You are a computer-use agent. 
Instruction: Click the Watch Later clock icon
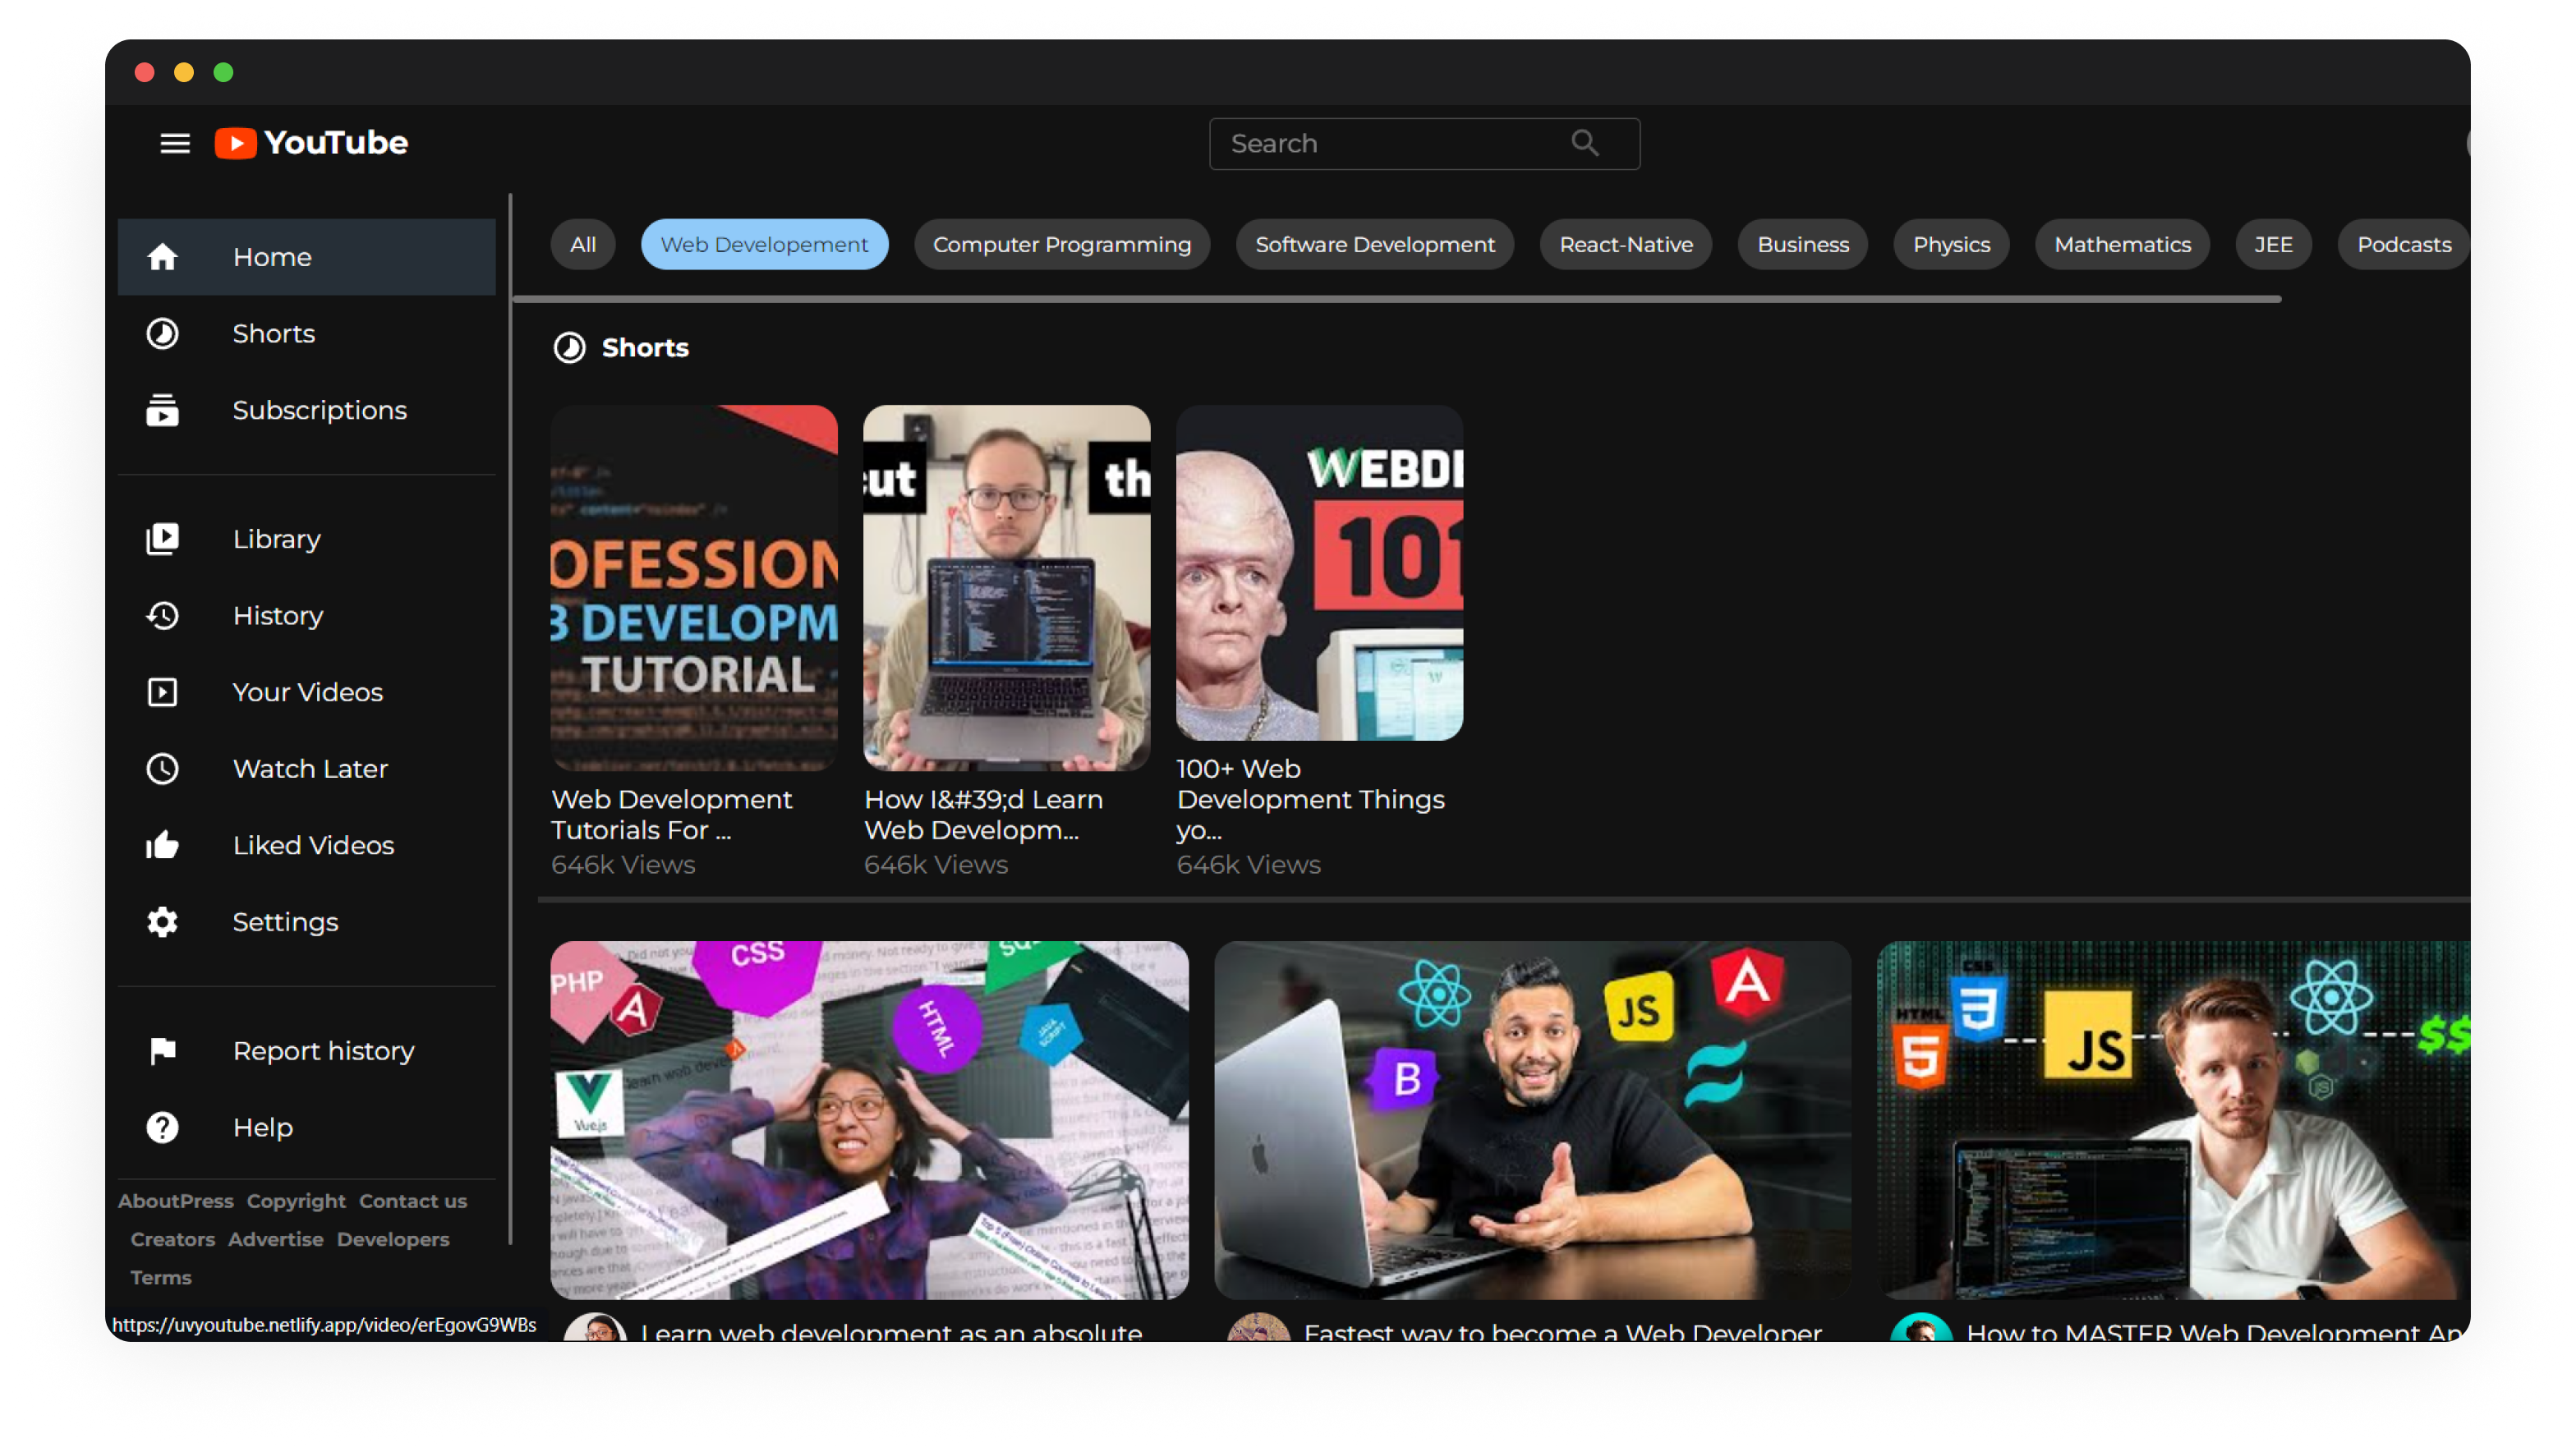coord(162,769)
